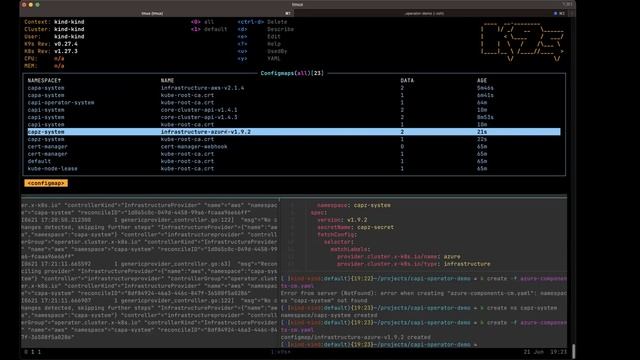Sort table by NAMESPACE column header

point(44,80)
